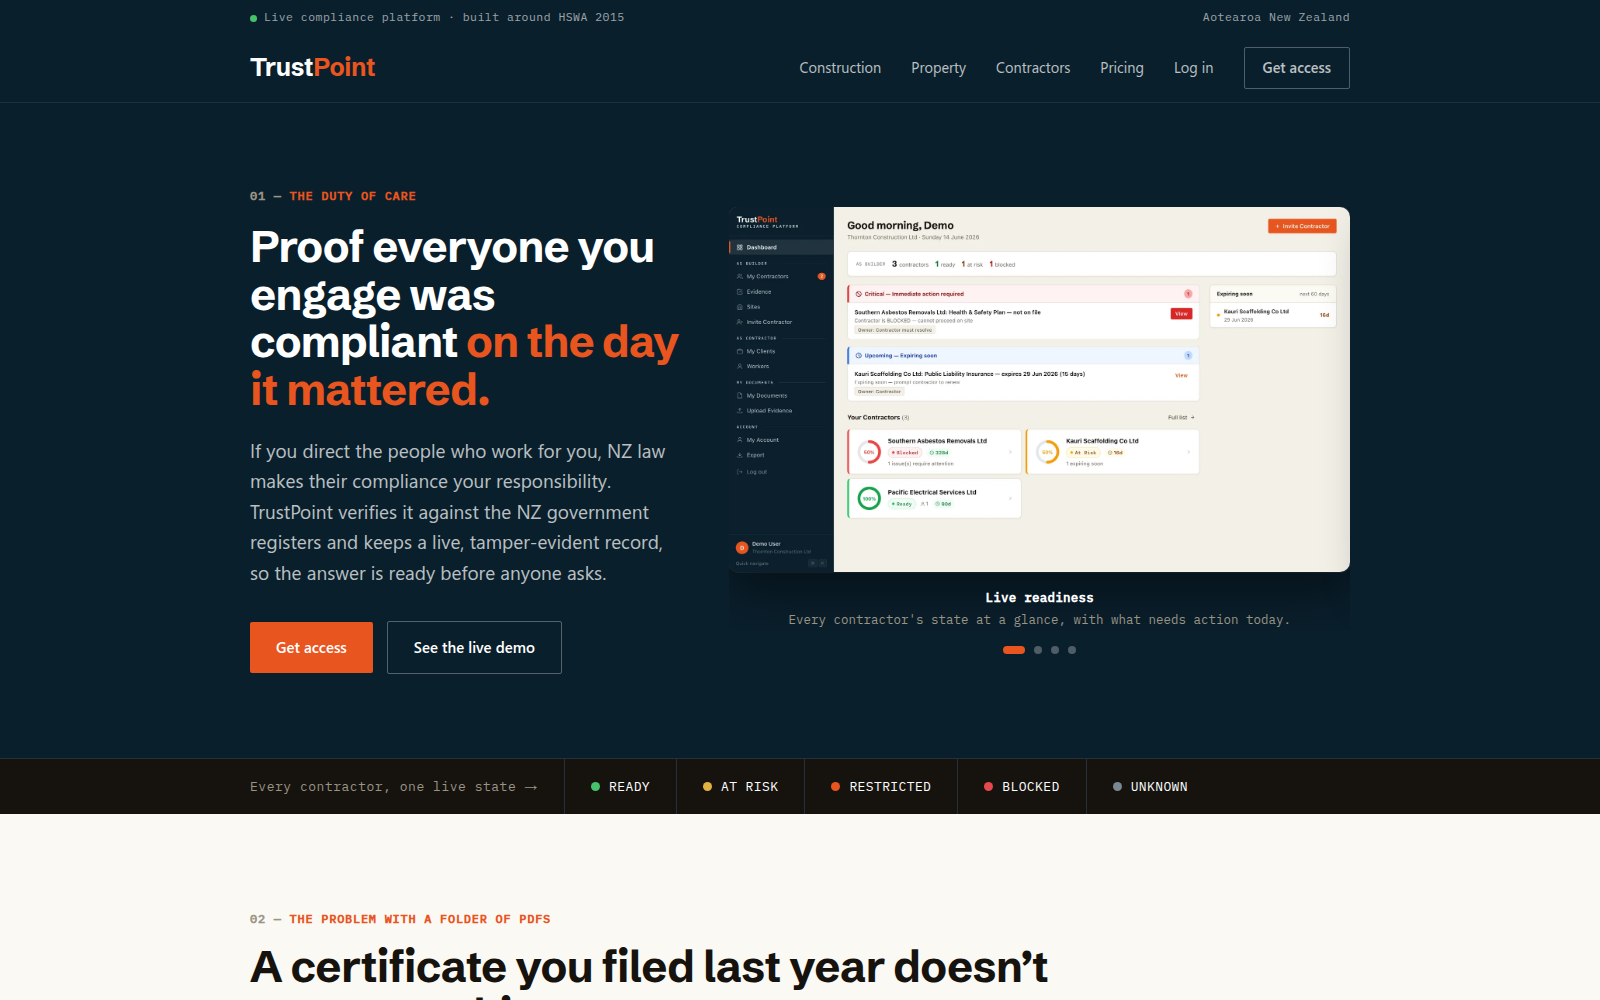Click Workers icon in preview sidebar
Image resolution: width=1600 pixels, height=1000 pixels.
coord(740,366)
